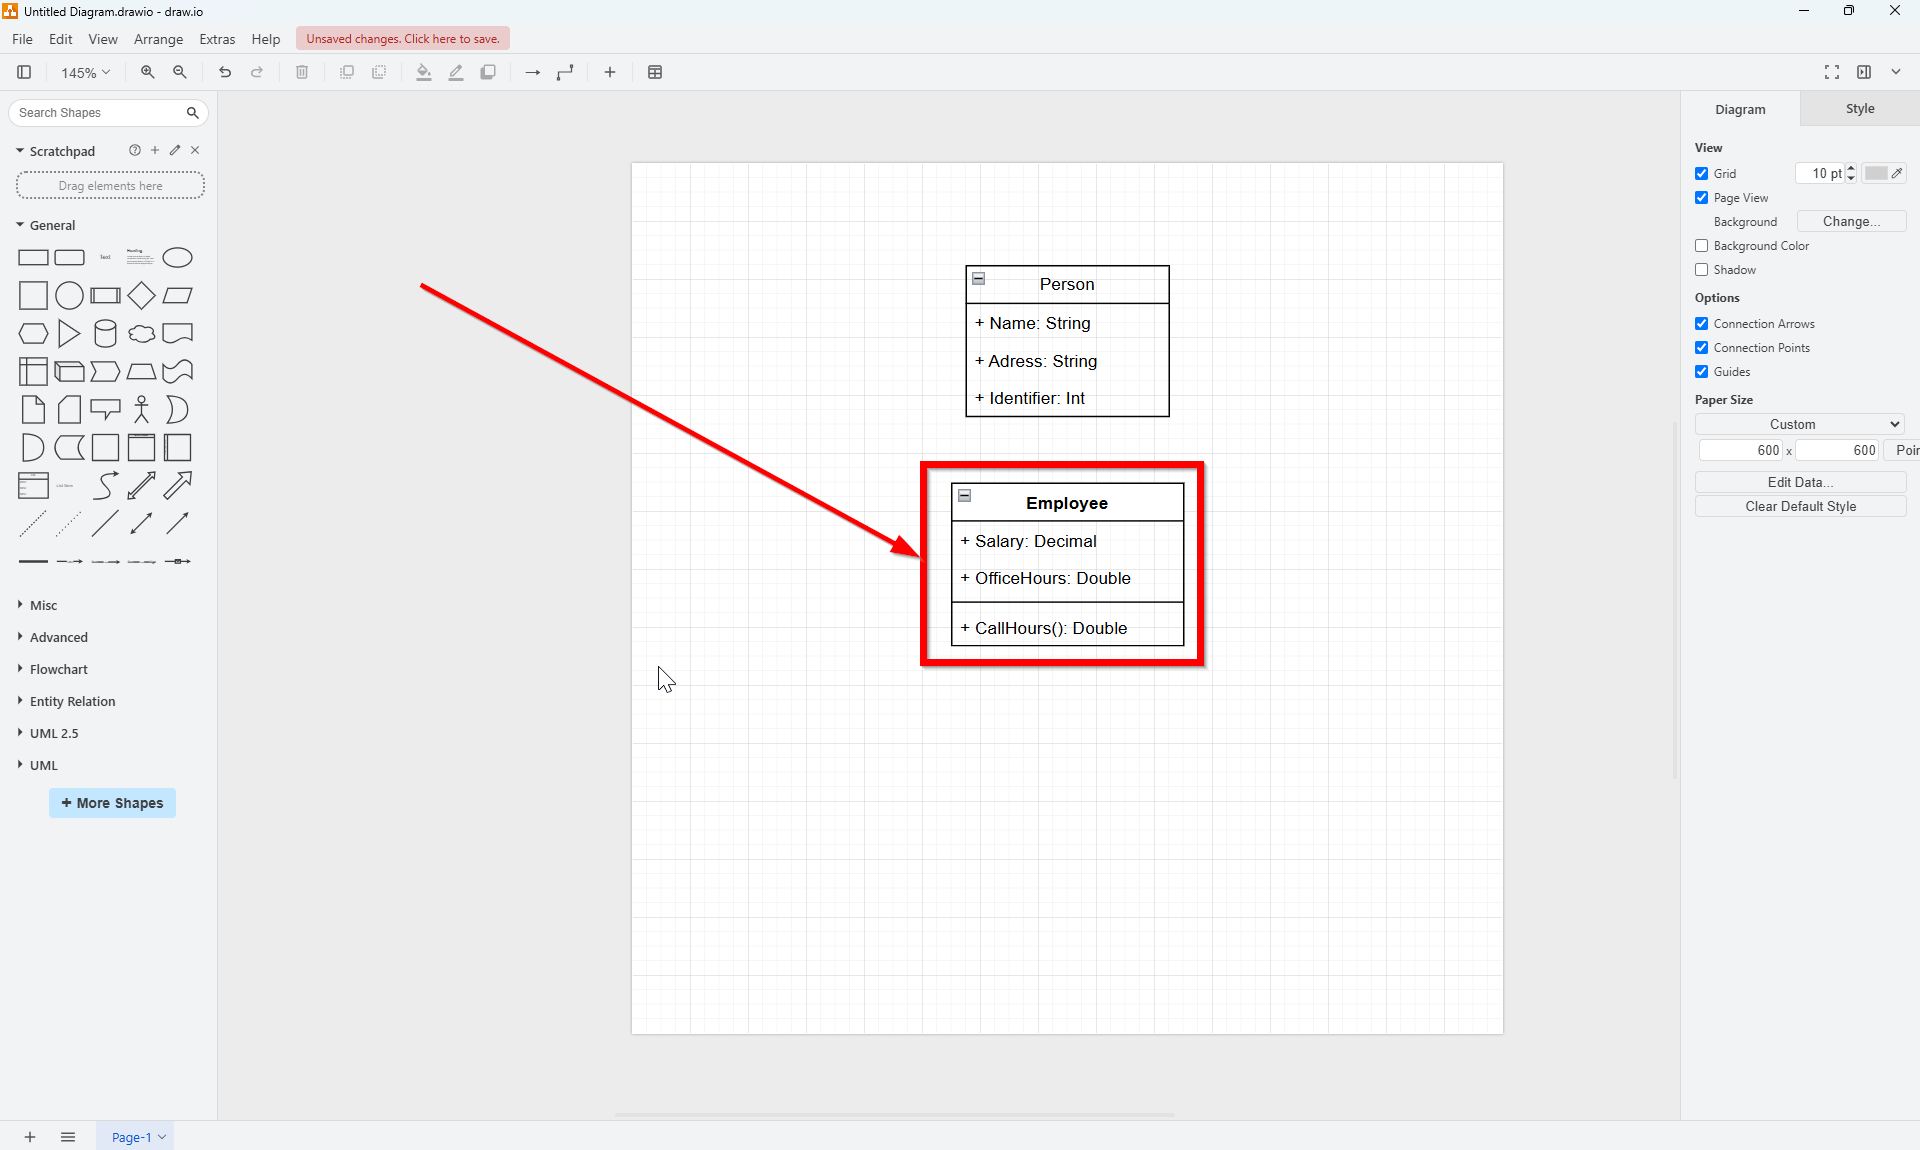Open the Fill Color tool
This screenshot has width=1920, height=1150.
coord(423,72)
